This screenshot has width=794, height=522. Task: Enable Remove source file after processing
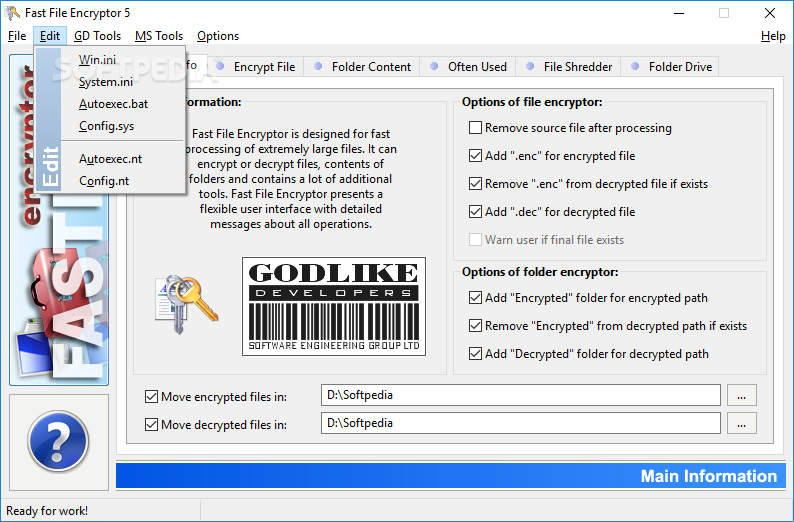570,128
